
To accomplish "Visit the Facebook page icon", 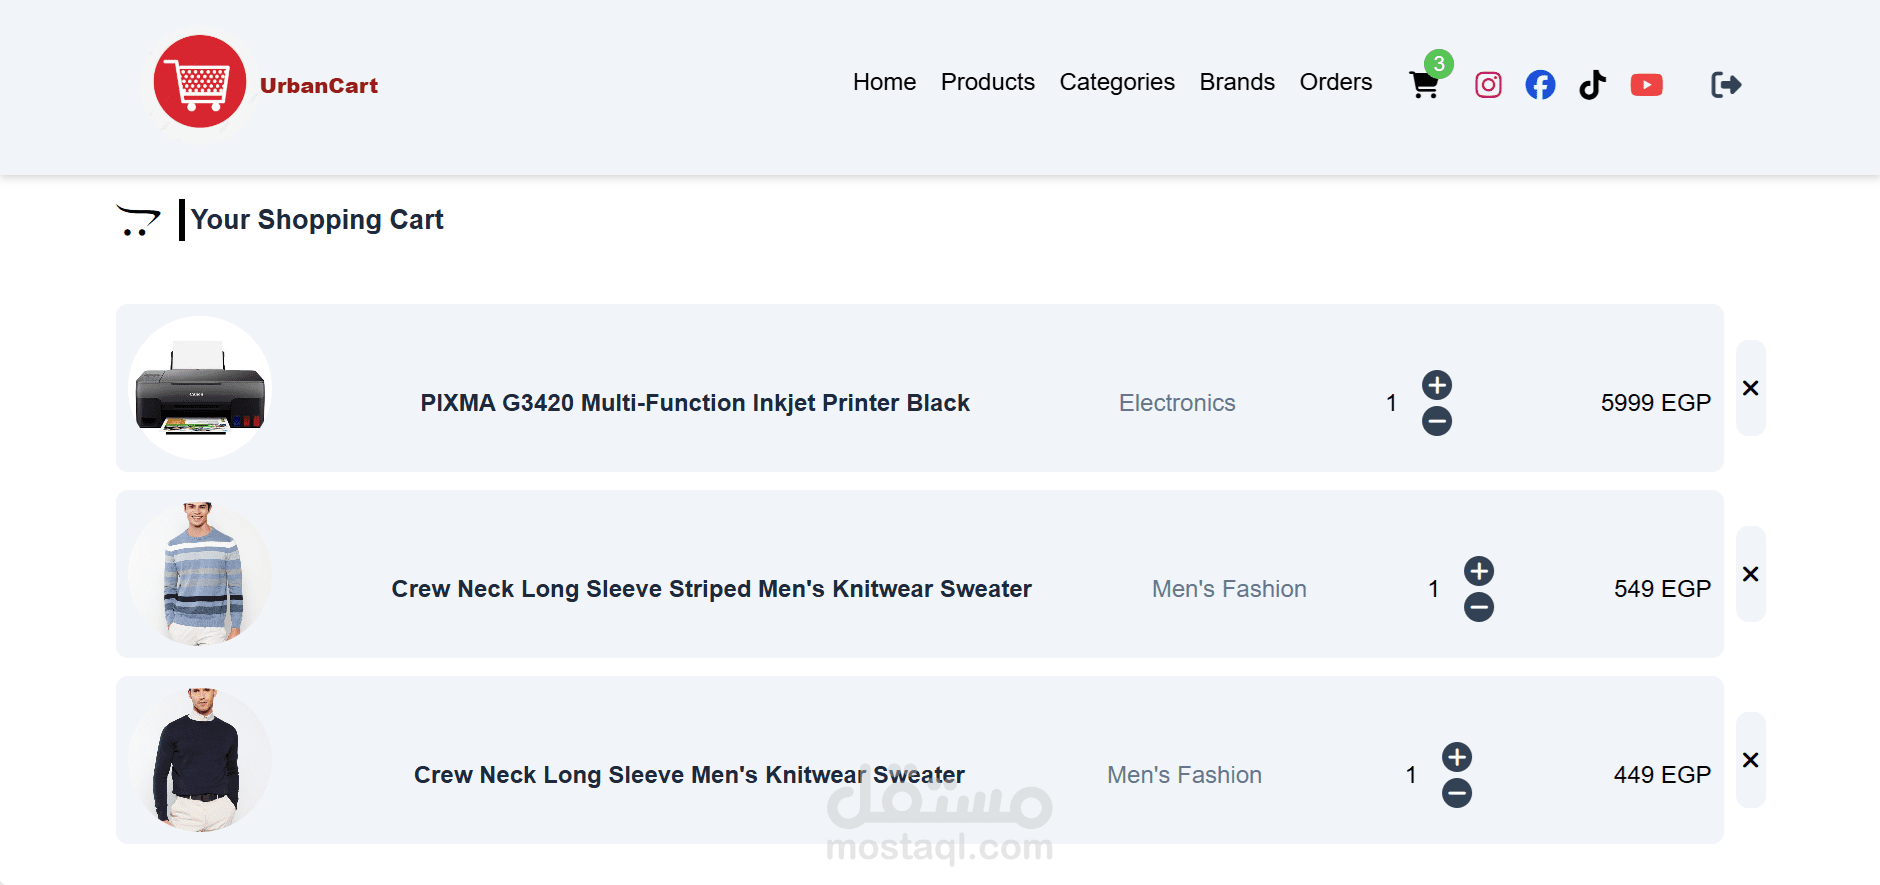I will point(1540,85).
